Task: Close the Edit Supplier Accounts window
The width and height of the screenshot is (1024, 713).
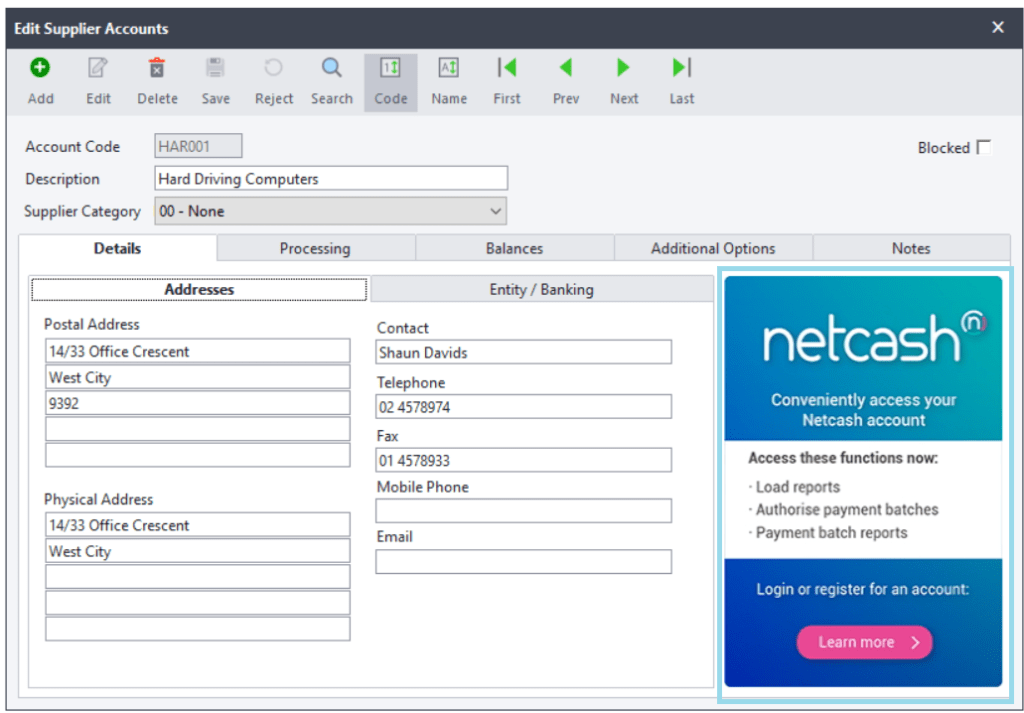Action: pyautogui.click(x=998, y=27)
